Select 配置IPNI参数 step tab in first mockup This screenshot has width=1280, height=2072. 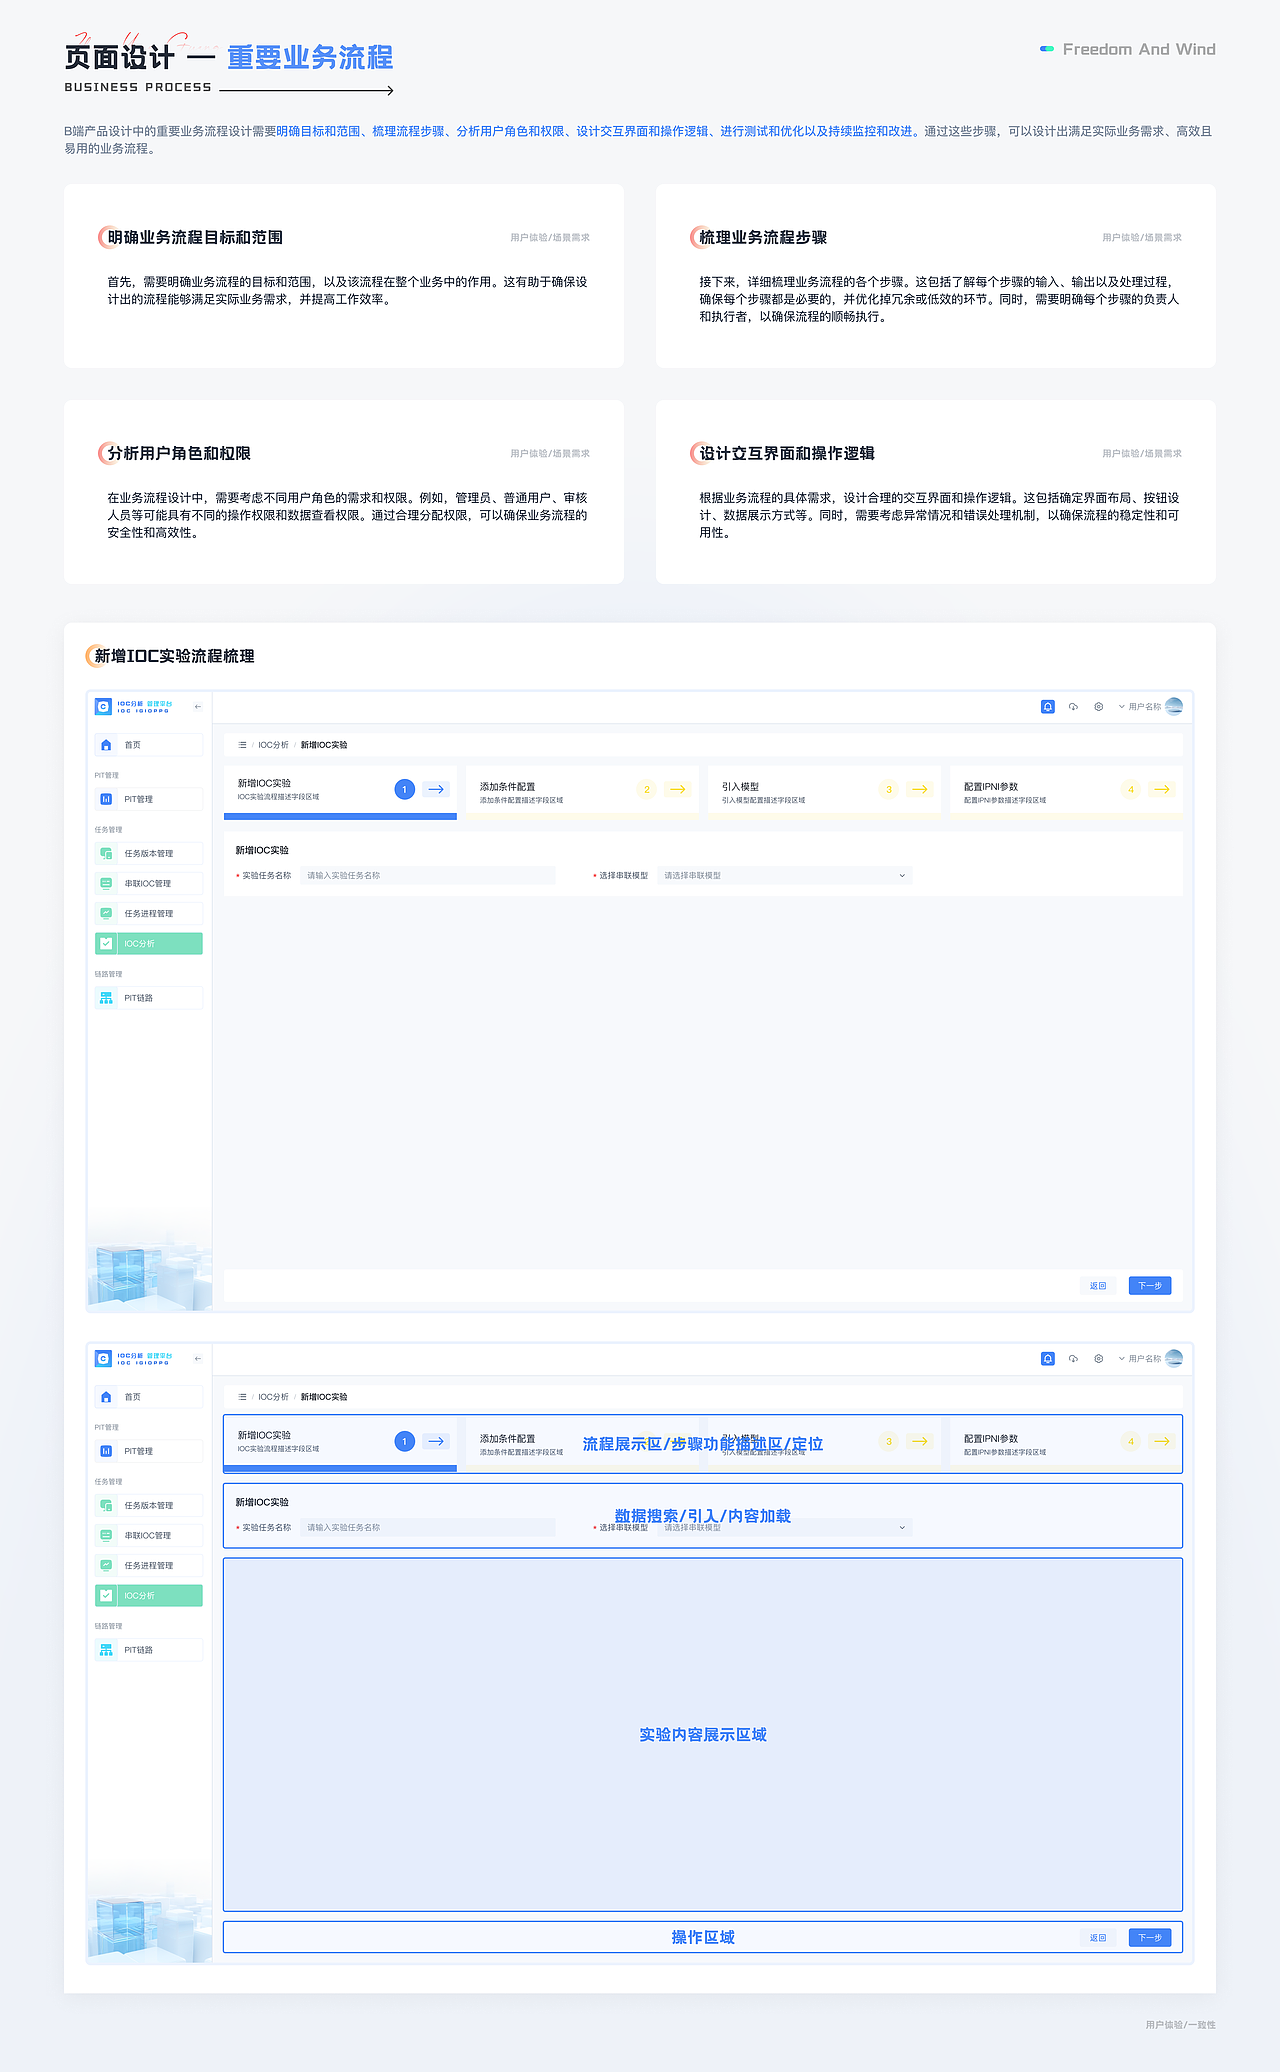[1066, 792]
